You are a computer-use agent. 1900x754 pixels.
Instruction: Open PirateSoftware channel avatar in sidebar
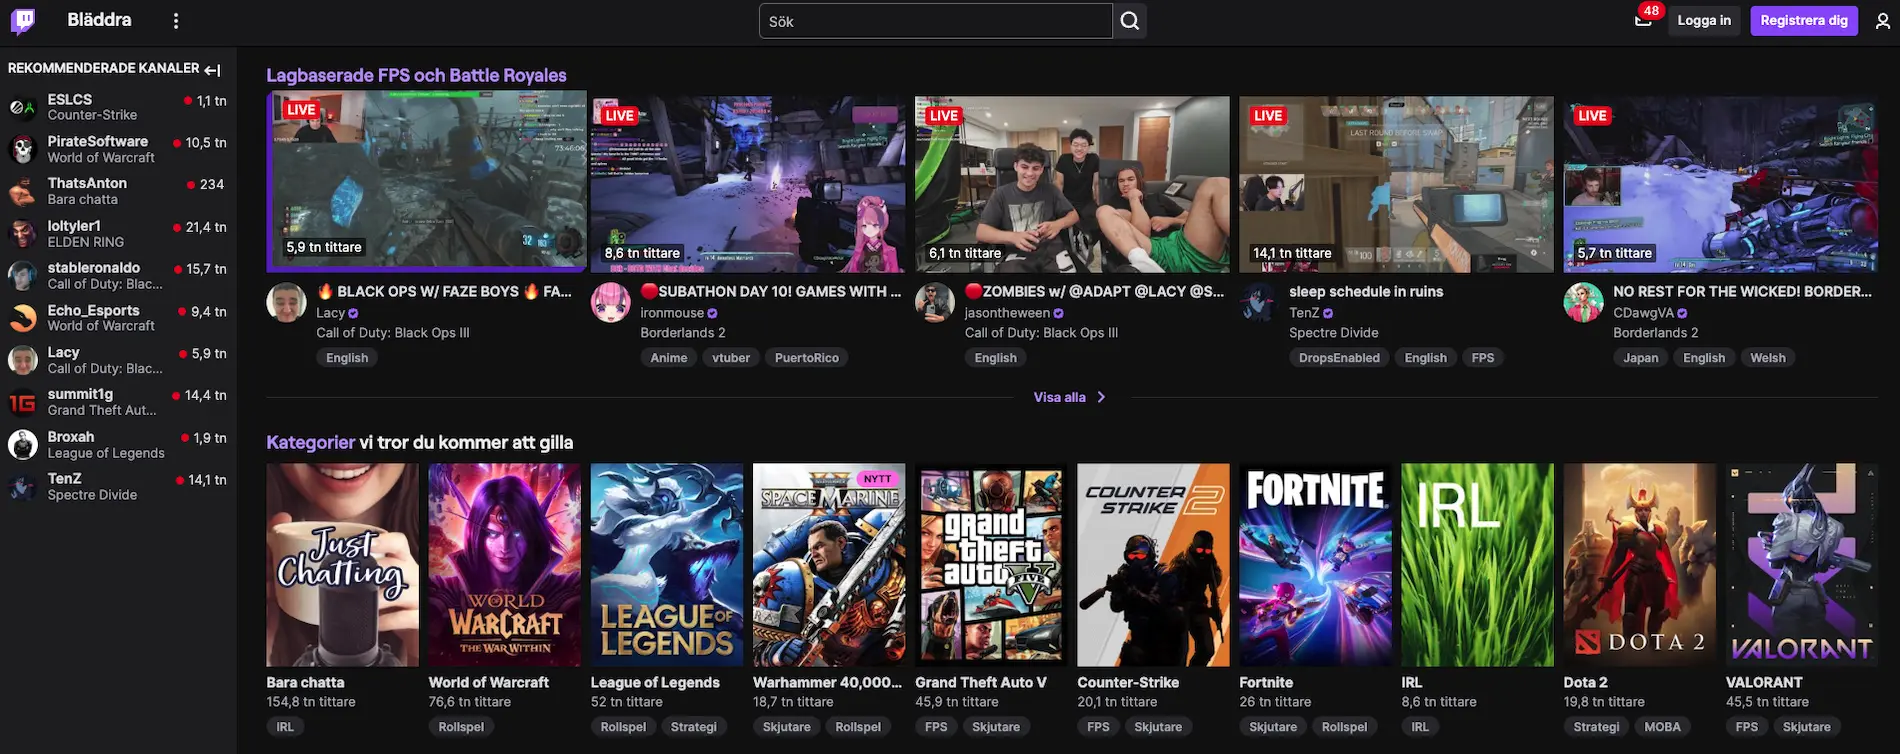(22, 149)
